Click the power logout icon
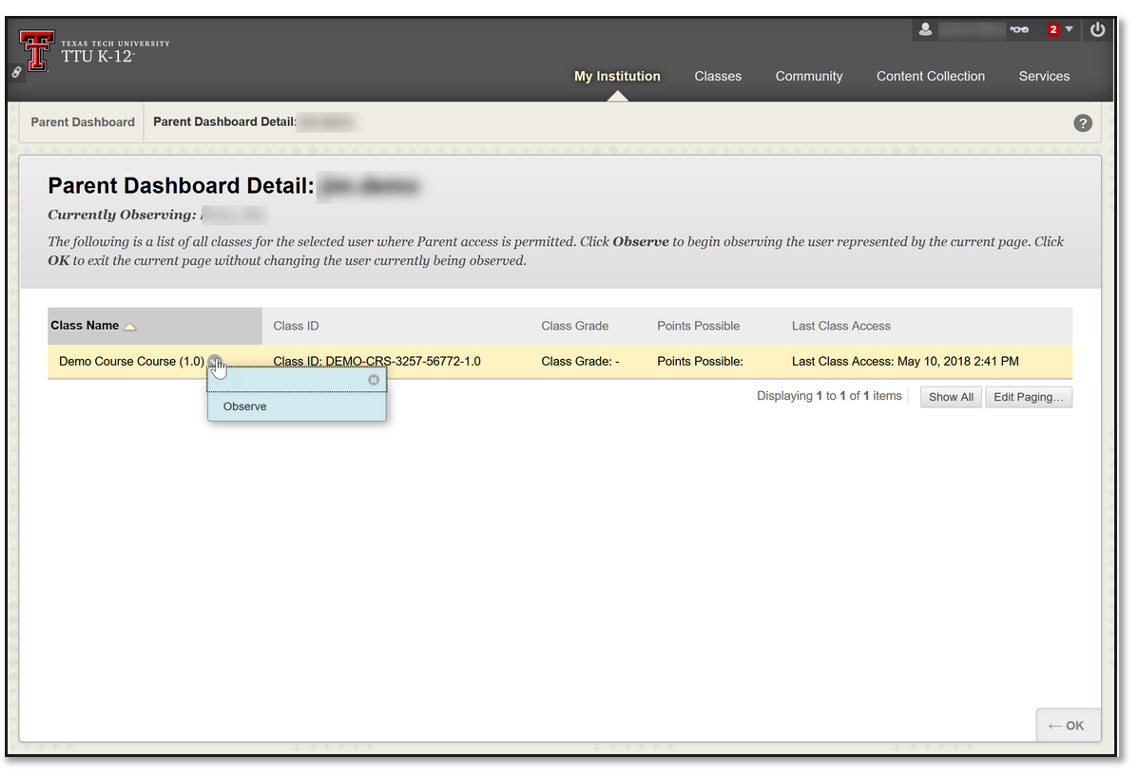This screenshot has width=1134, height=782. (1098, 30)
